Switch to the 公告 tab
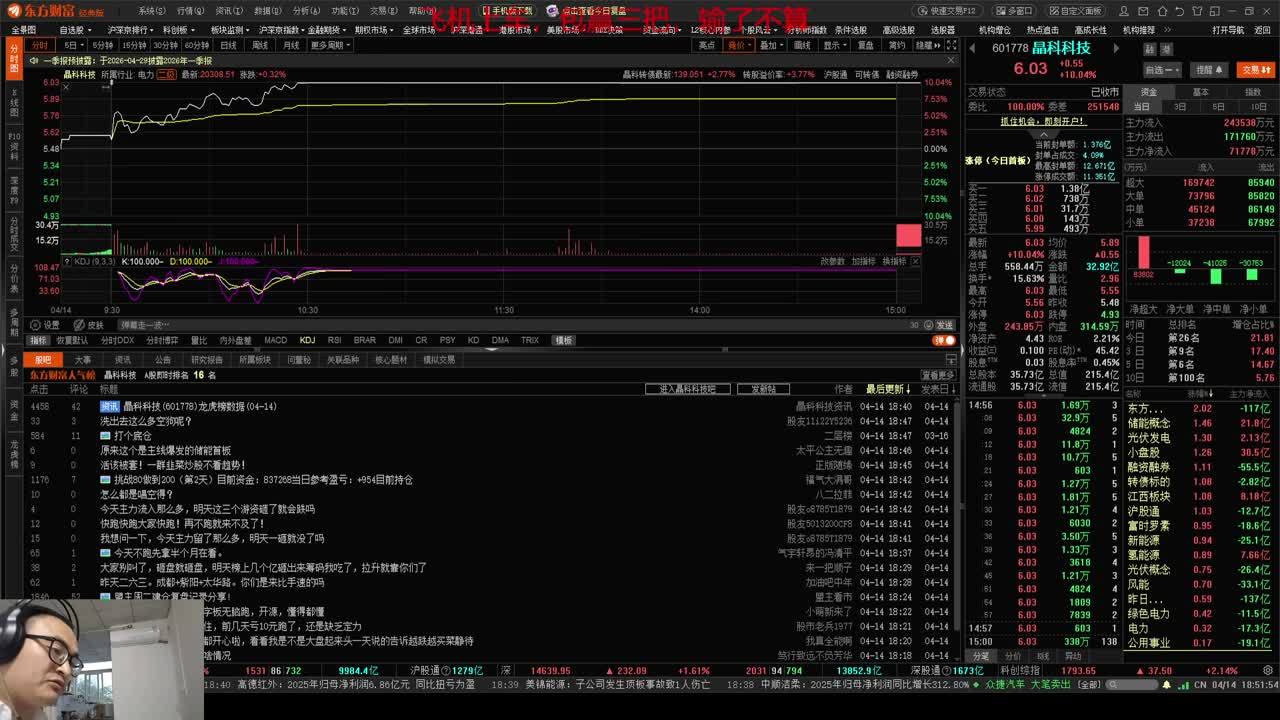 pos(163,360)
